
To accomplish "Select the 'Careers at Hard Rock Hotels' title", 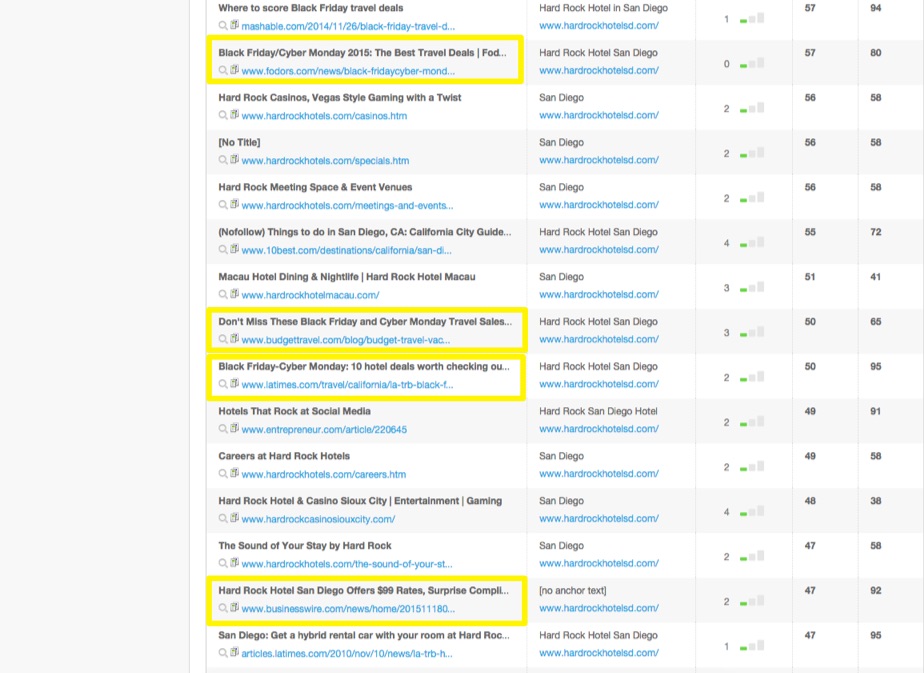I will click(x=284, y=456).
